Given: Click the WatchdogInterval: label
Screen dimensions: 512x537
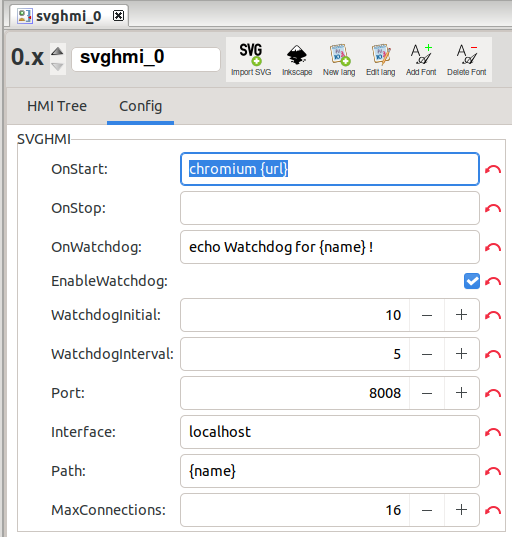Looking at the screenshot, I should pyautogui.click(x=112, y=354).
